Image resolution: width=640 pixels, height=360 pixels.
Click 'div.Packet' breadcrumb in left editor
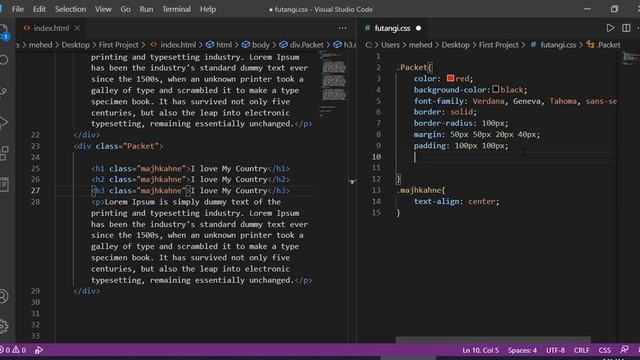306,45
